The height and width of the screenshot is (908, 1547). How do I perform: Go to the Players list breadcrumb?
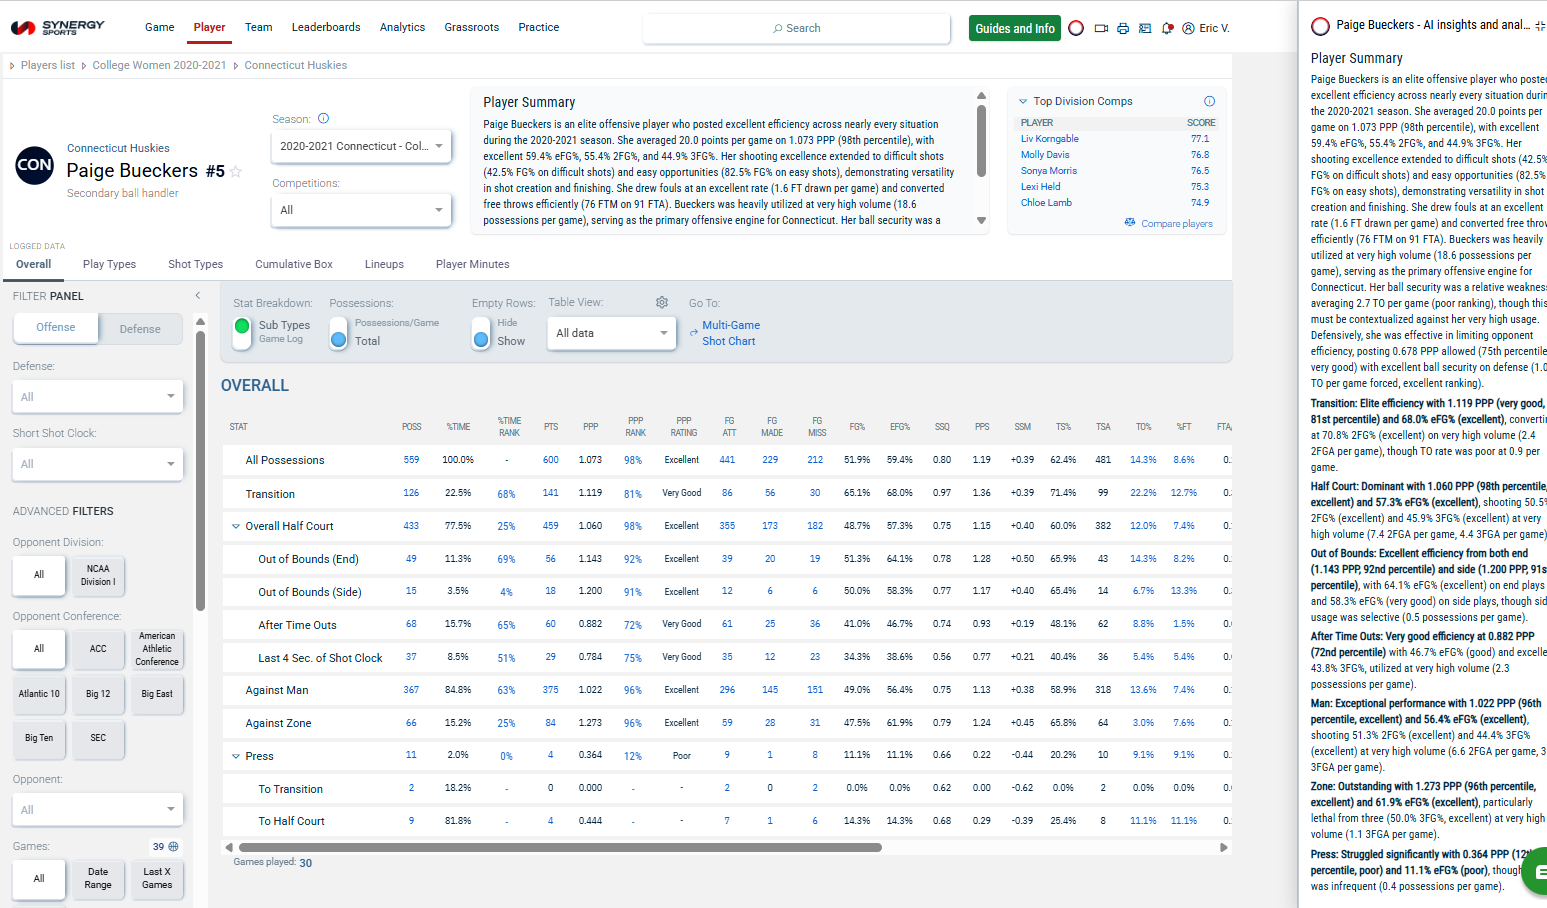tap(48, 65)
